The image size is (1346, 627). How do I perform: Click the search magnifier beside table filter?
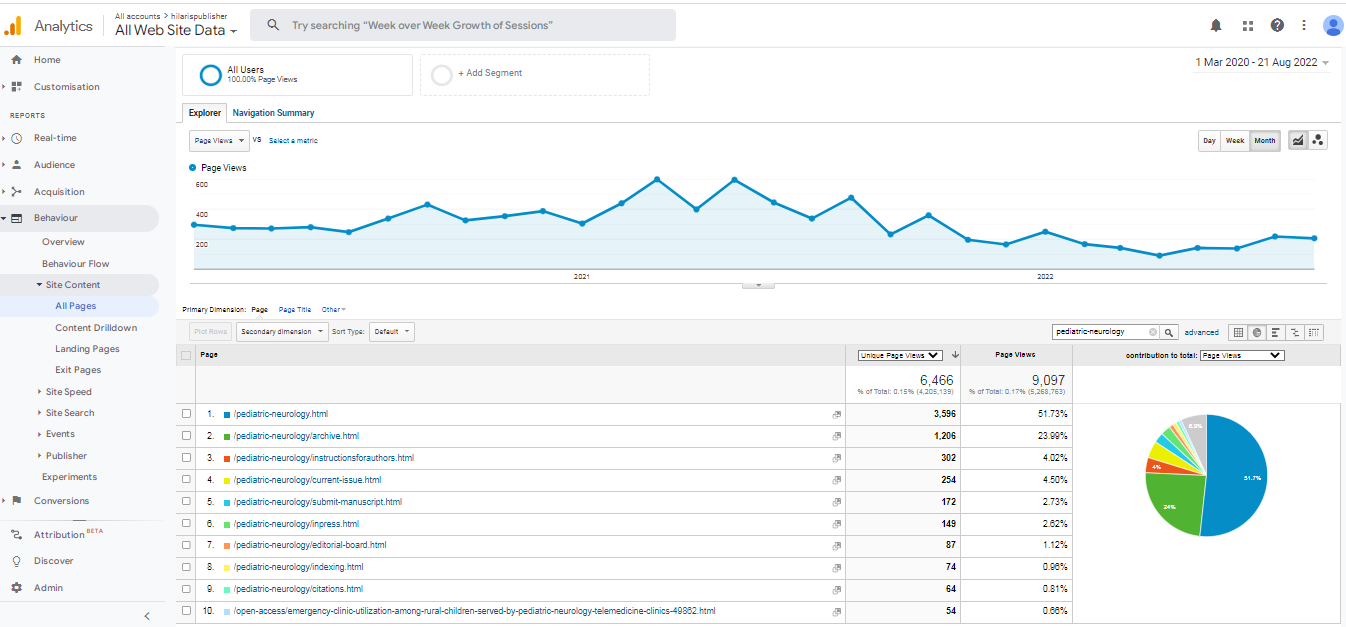pyautogui.click(x=1167, y=332)
